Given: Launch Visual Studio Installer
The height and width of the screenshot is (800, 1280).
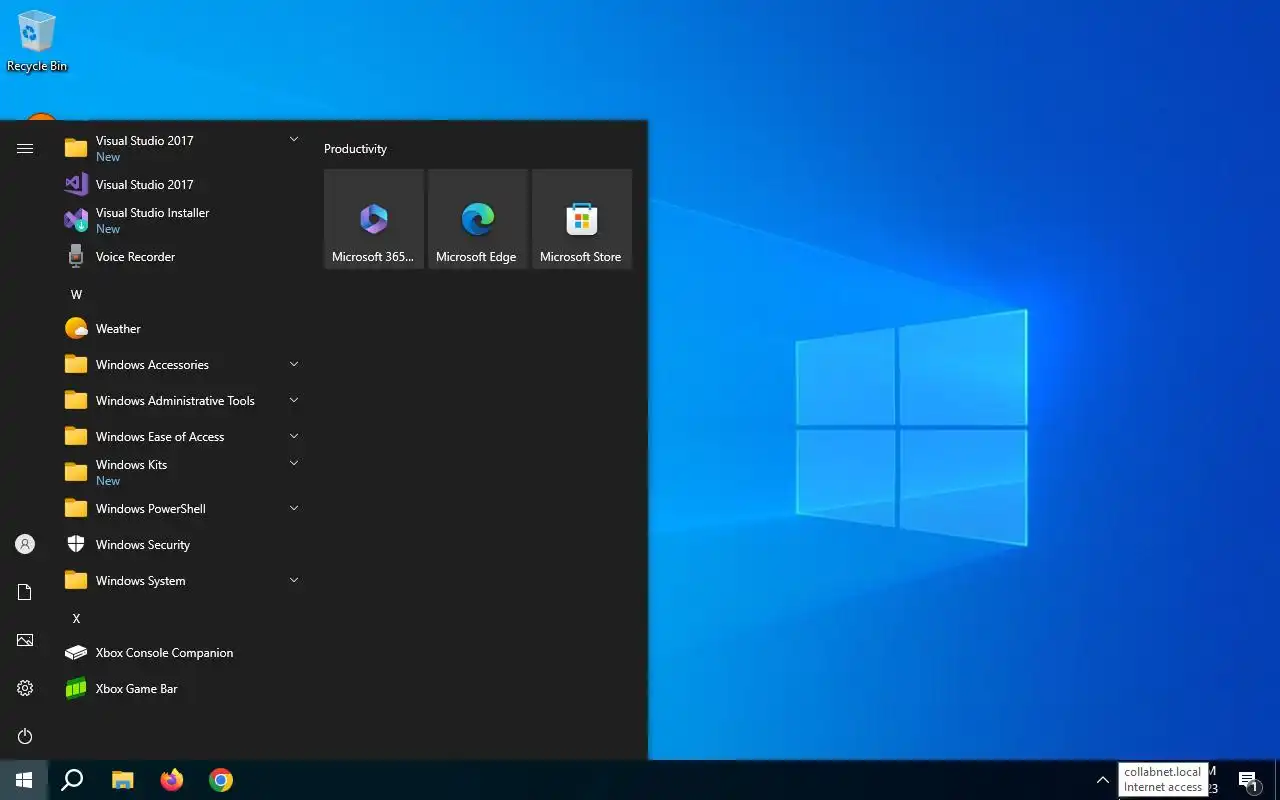Looking at the screenshot, I should (x=182, y=221).
